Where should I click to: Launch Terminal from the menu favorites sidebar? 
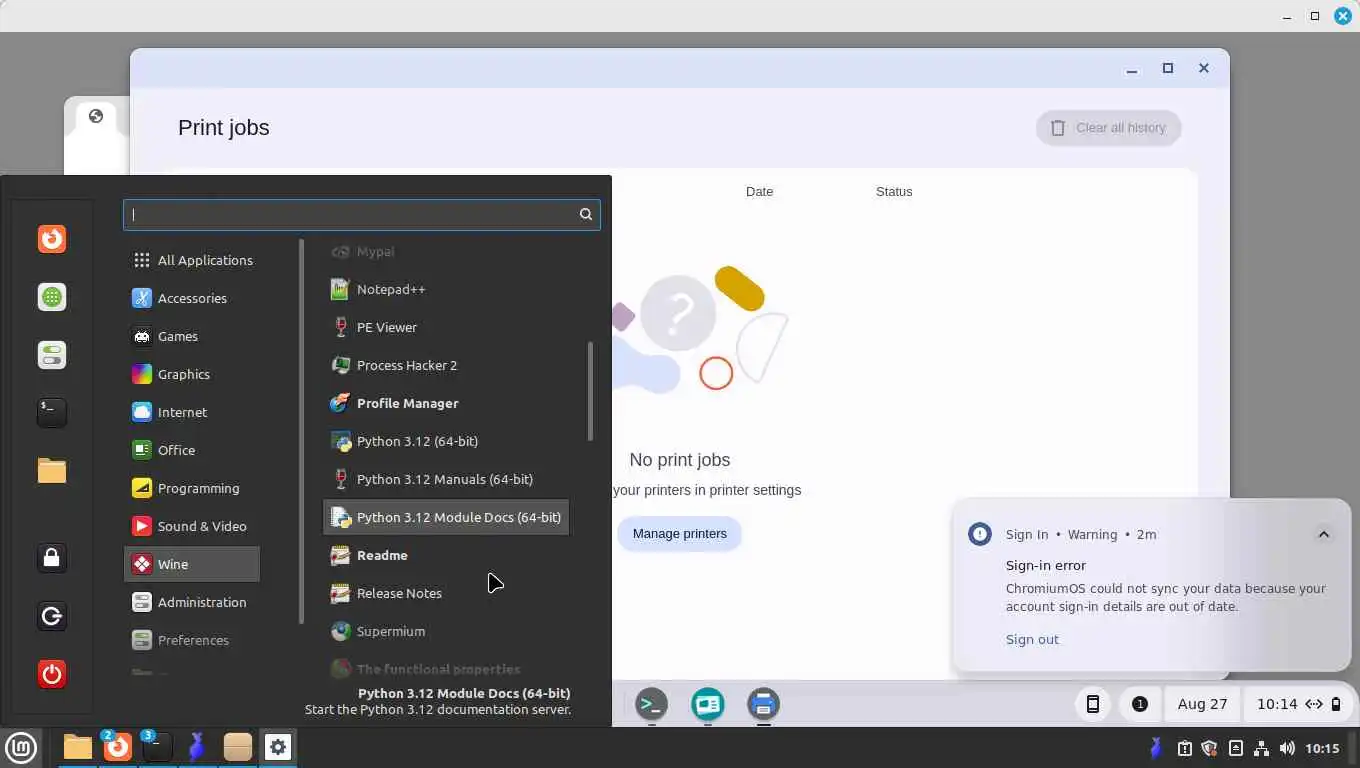pyautogui.click(x=52, y=412)
